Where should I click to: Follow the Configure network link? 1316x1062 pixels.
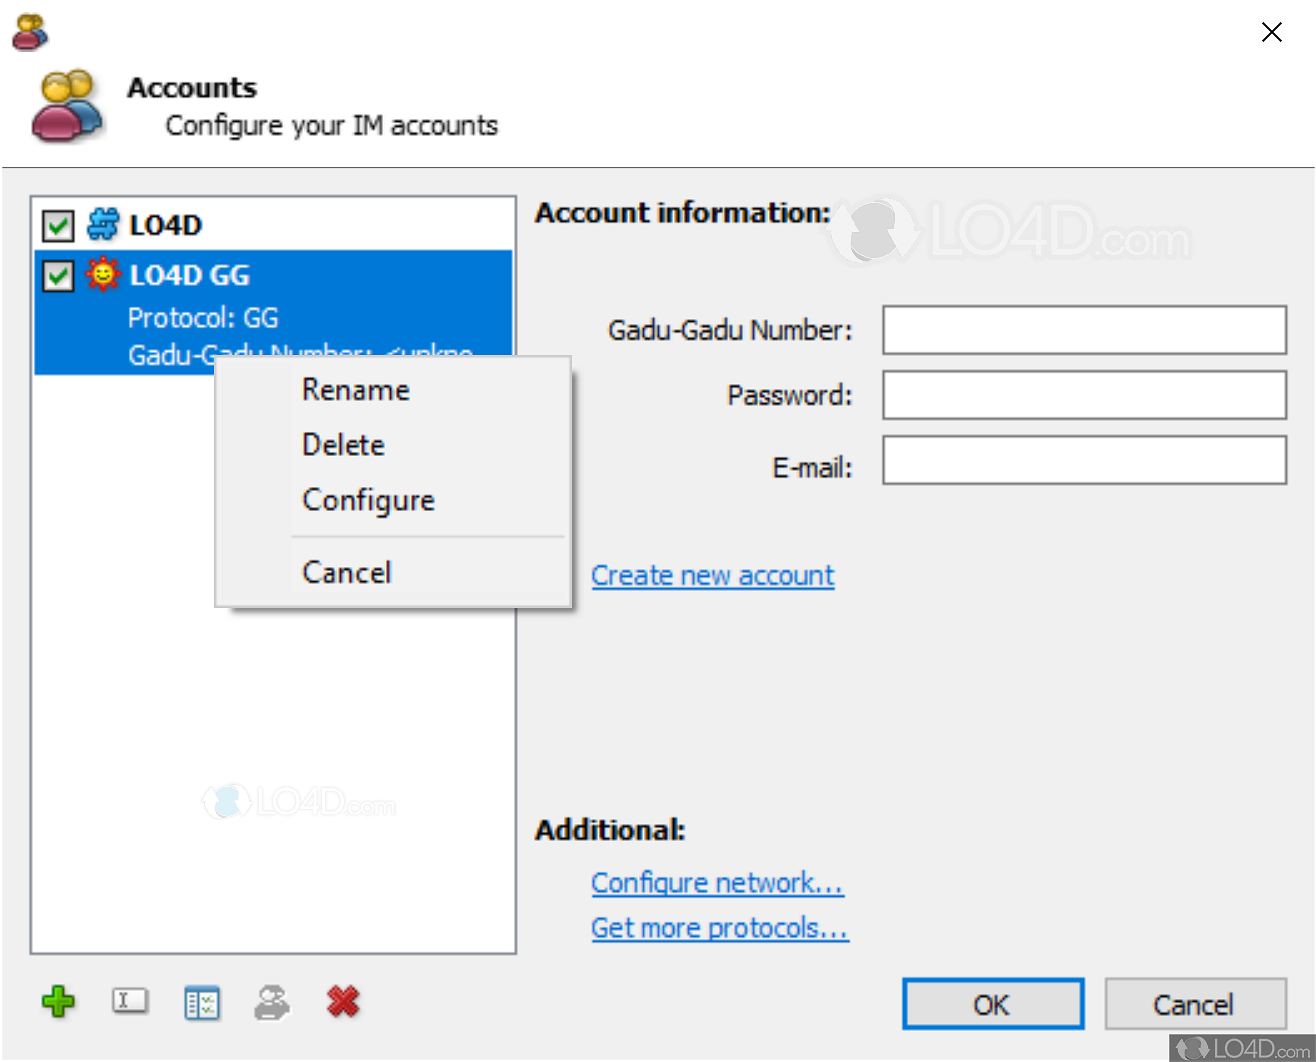click(717, 883)
